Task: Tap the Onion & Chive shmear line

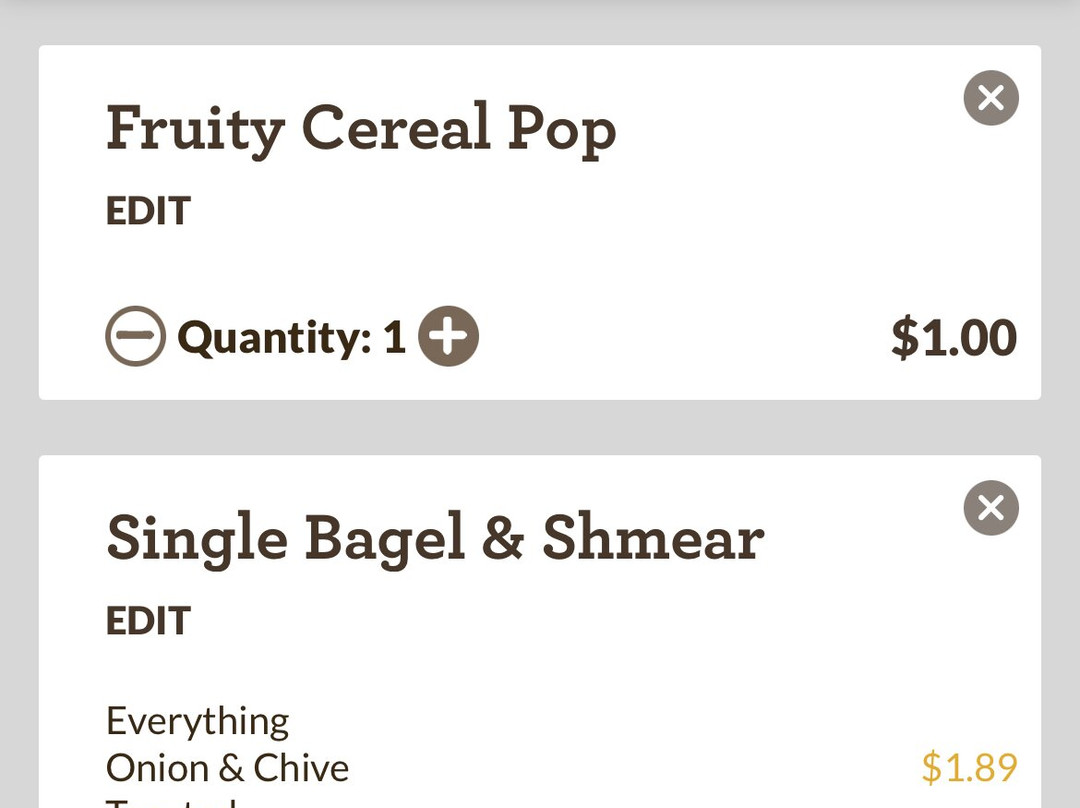Action: point(227,768)
